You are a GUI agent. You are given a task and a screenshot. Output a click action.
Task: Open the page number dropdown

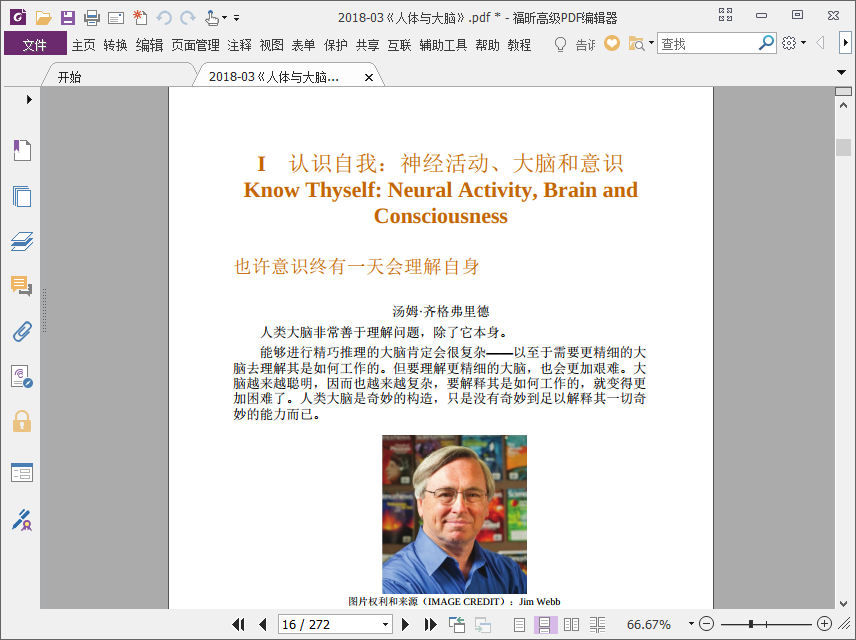pyautogui.click(x=386, y=624)
